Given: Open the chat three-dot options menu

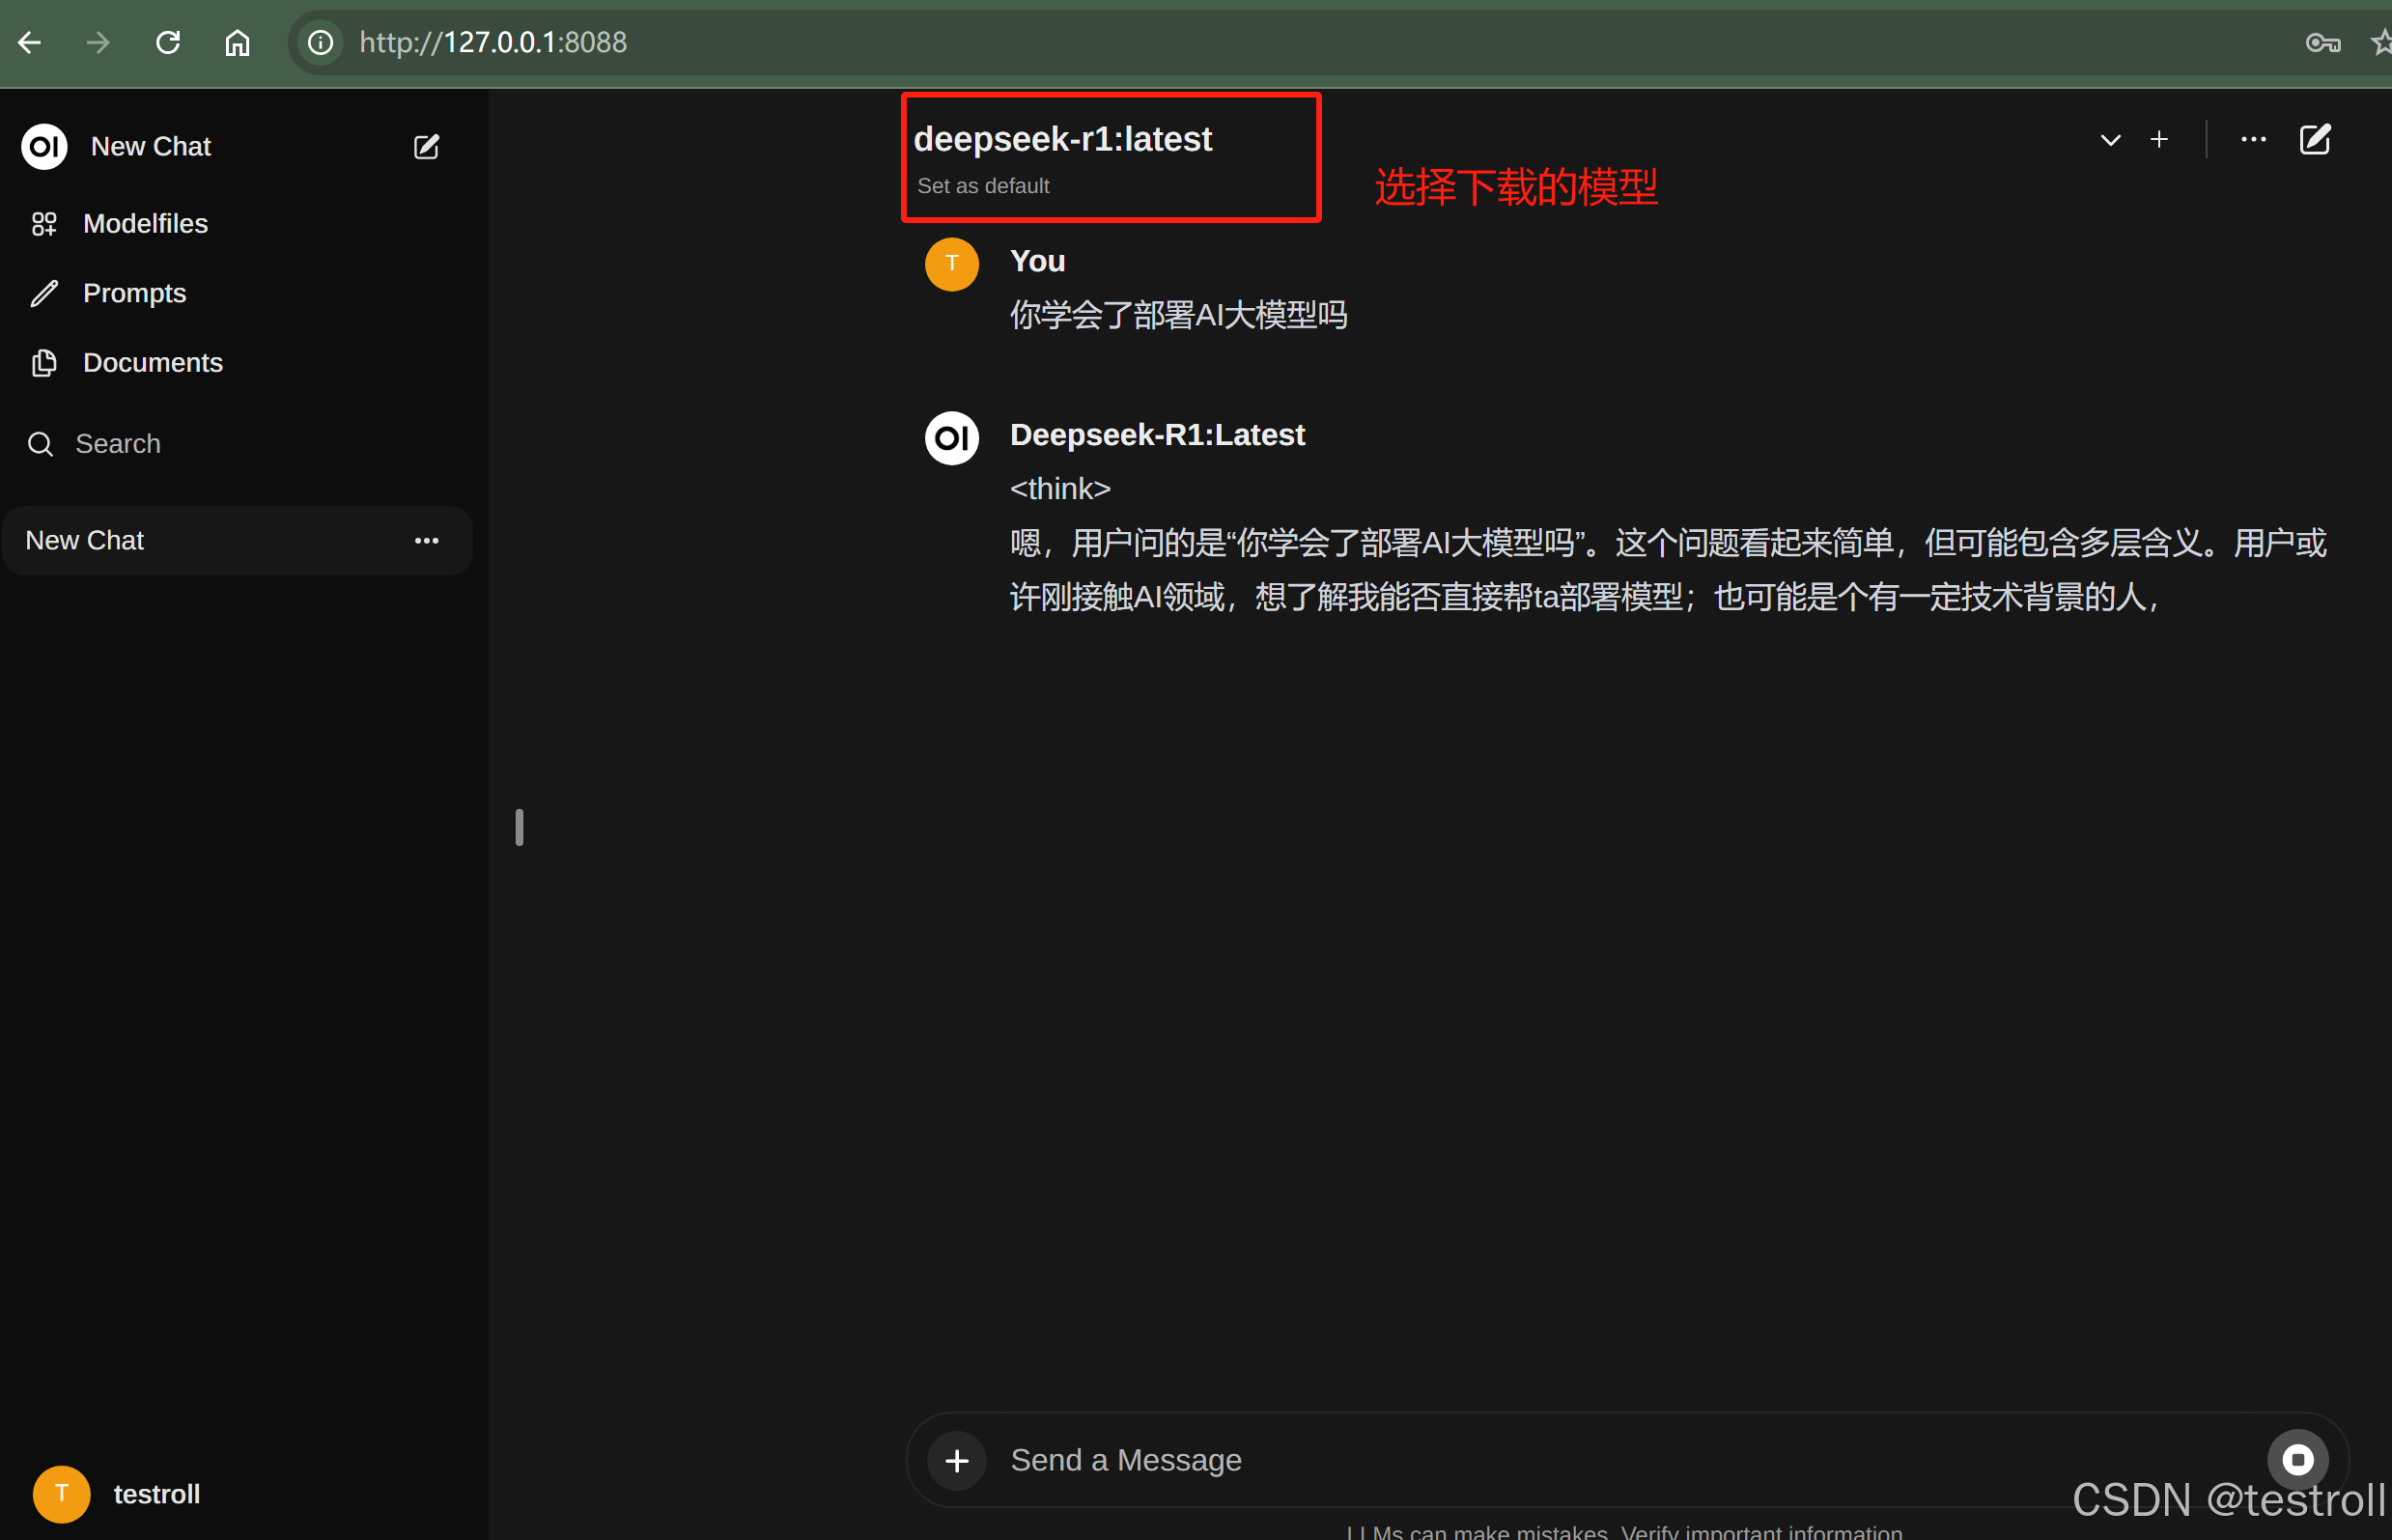Looking at the screenshot, I should pos(2253,140).
